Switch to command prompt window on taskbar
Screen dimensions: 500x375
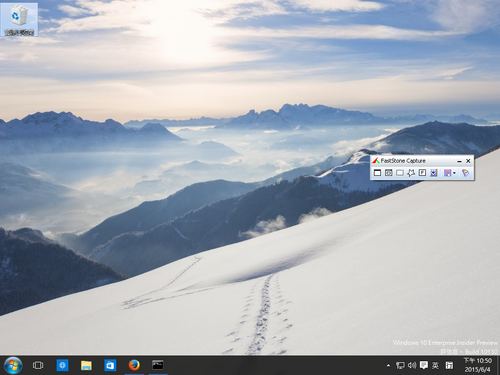pos(158,365)
